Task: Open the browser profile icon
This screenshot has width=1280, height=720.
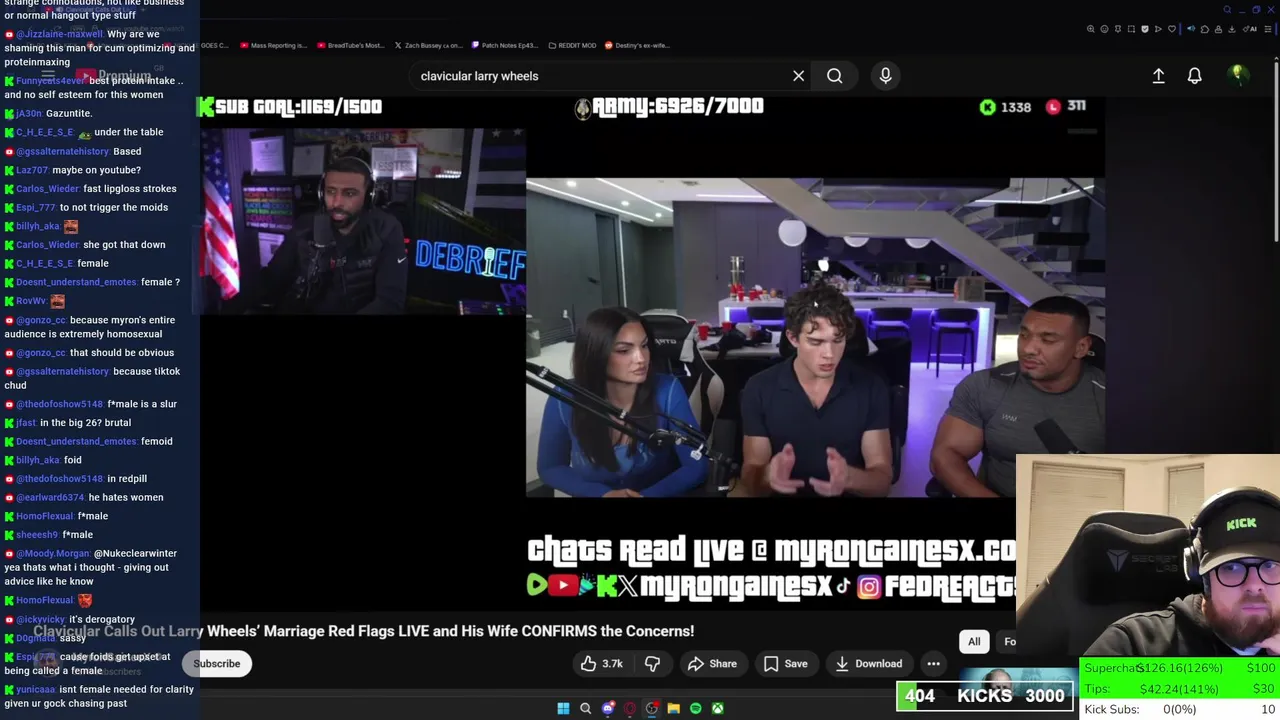Action: point(1218,29)
